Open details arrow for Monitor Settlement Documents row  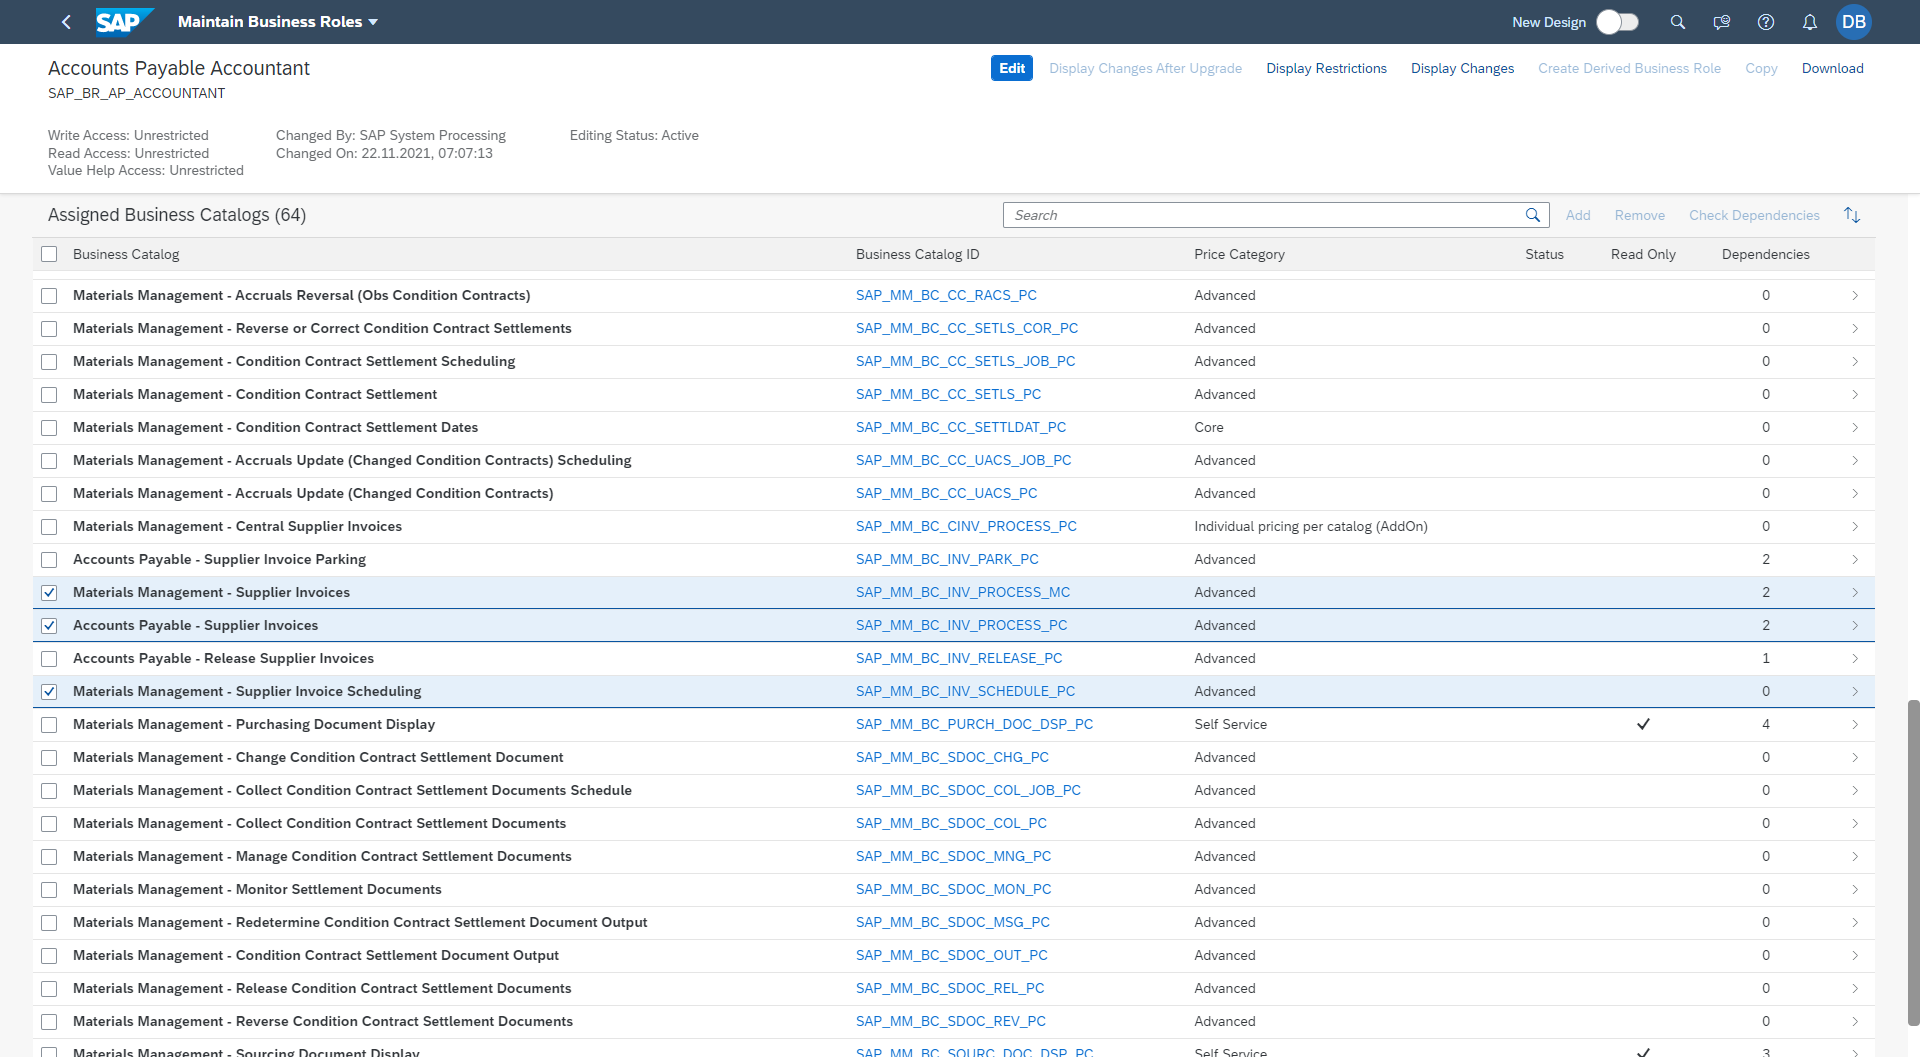1854,889
